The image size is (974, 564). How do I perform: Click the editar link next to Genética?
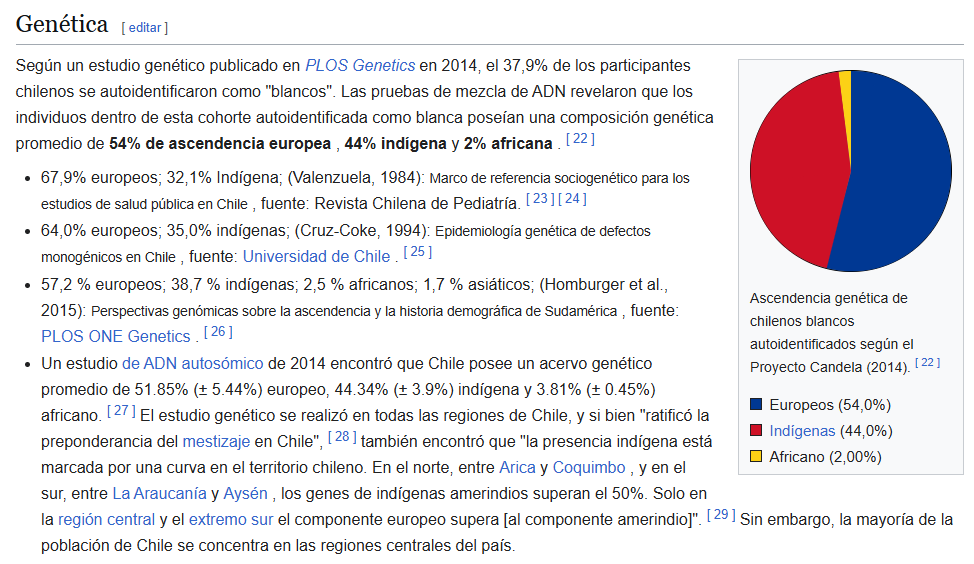pyautogui.click(x=145, y=27)
